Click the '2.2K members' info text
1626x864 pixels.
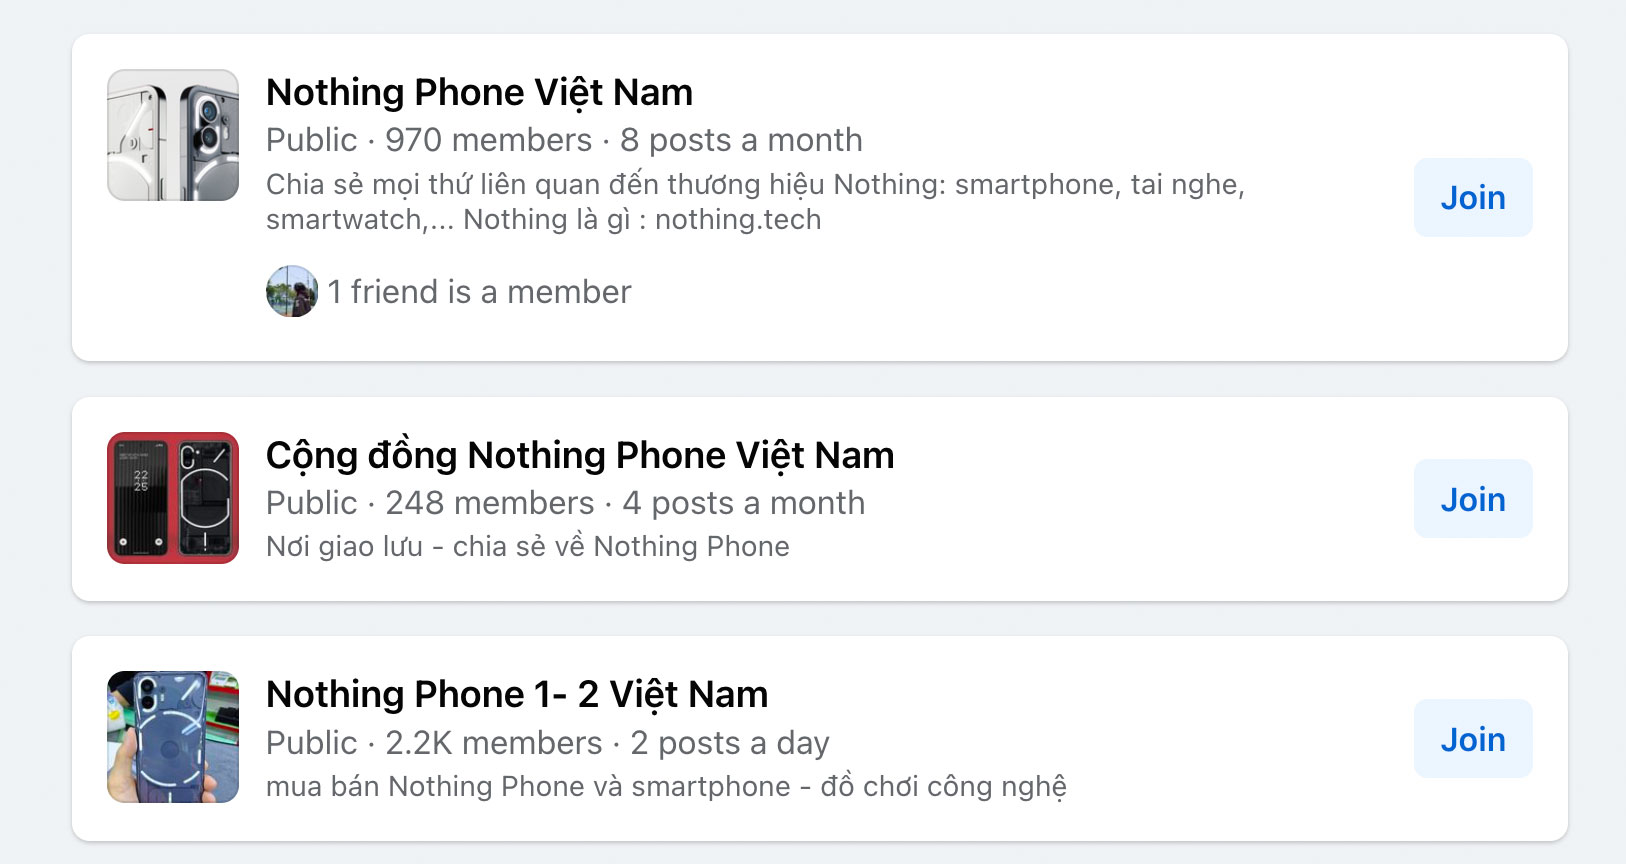point(494,743)
